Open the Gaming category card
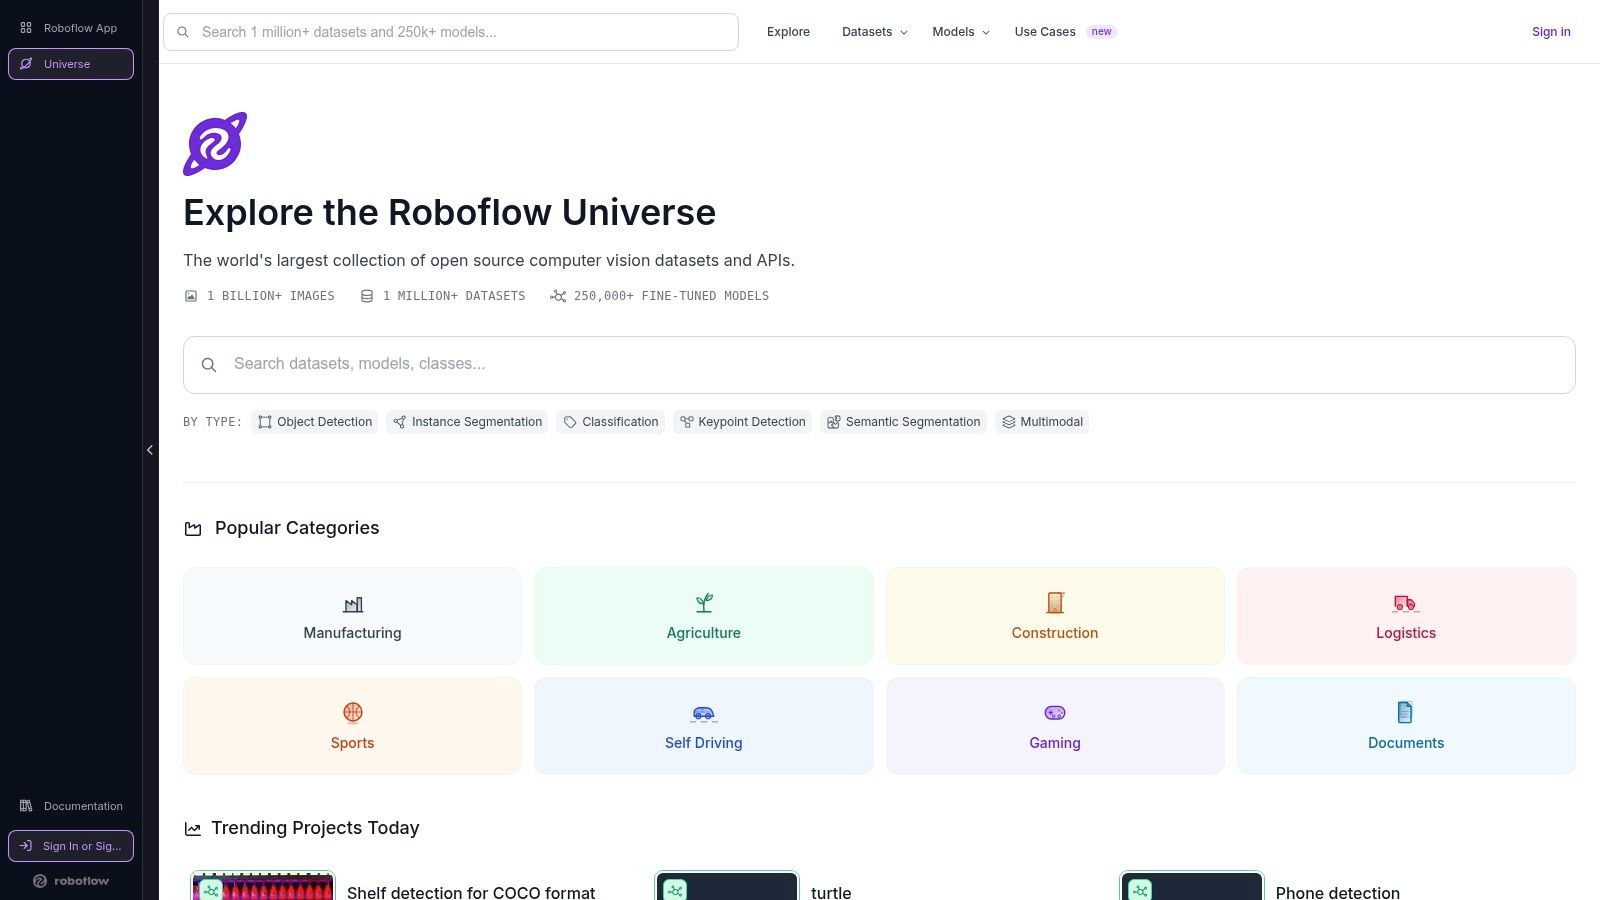The image size is (1600, 900). [x=1055, y=726]
